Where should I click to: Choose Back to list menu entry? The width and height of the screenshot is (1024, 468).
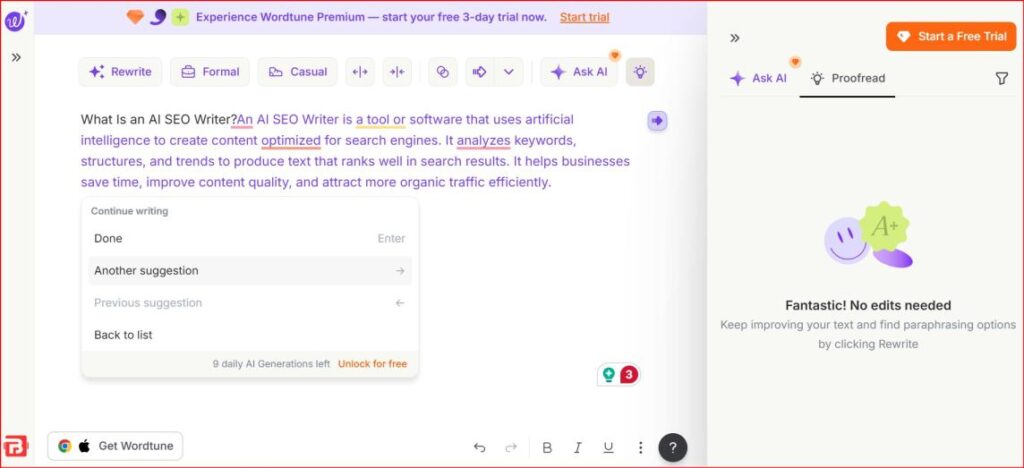click(x=250, y=335)
